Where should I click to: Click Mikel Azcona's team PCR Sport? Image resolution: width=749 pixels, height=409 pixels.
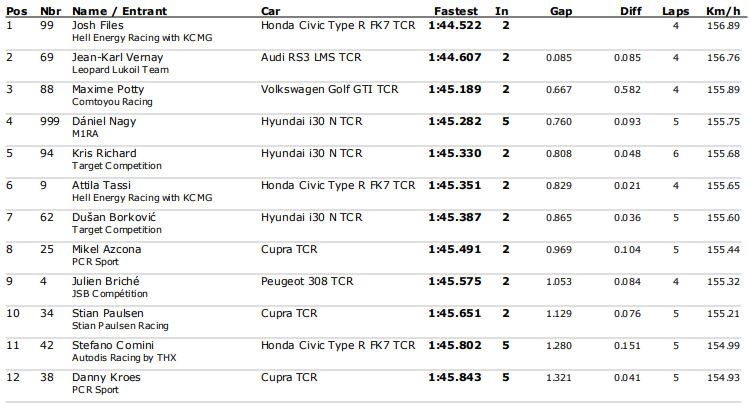[95, 262]
